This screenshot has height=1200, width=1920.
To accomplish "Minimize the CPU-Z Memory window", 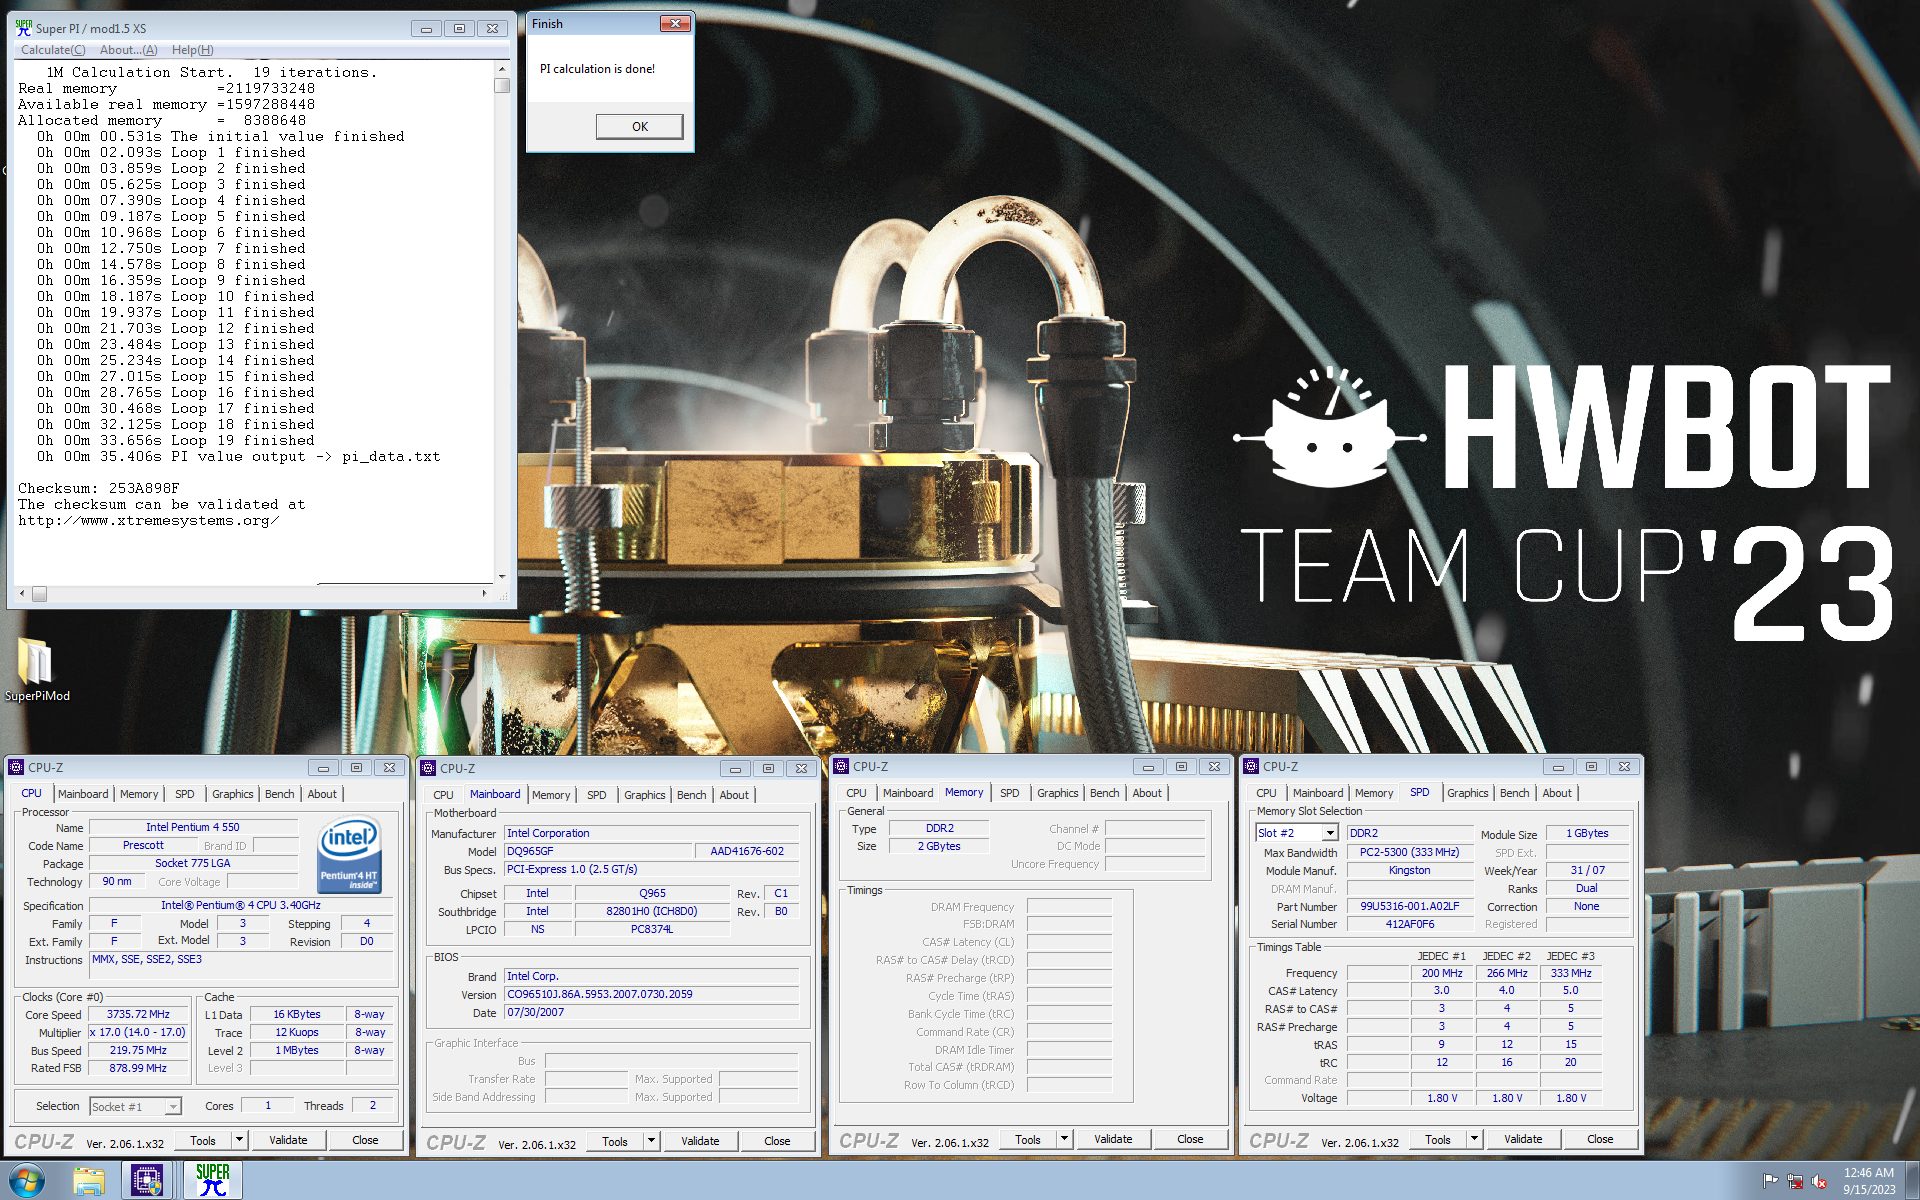I will (1148, 767).
